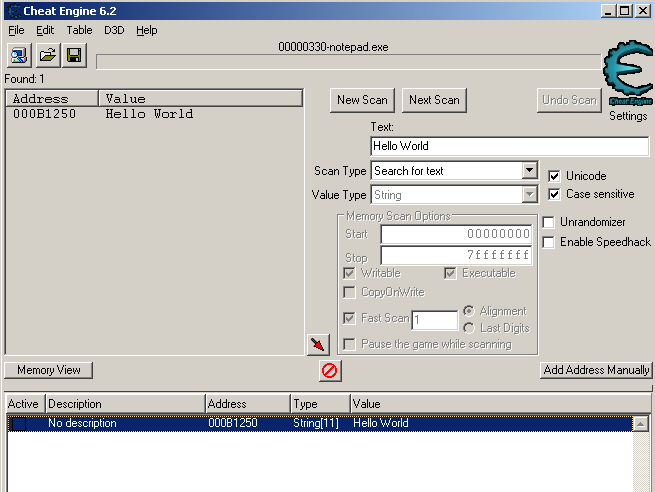Click the red clear list icon
Screen dimensions: 655x492
pos(329,371)
